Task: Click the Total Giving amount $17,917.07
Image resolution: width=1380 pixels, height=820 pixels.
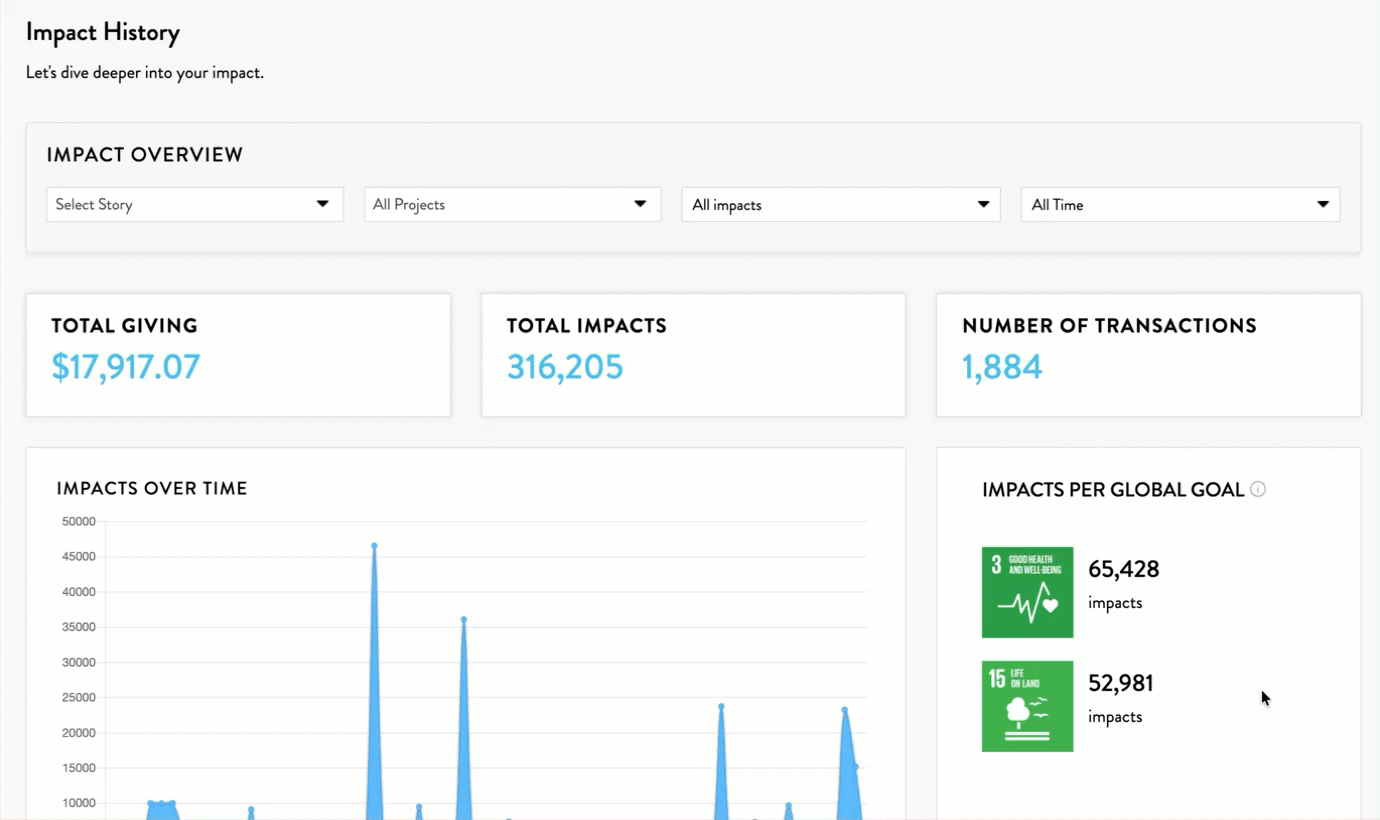Action: coord(126,367)
